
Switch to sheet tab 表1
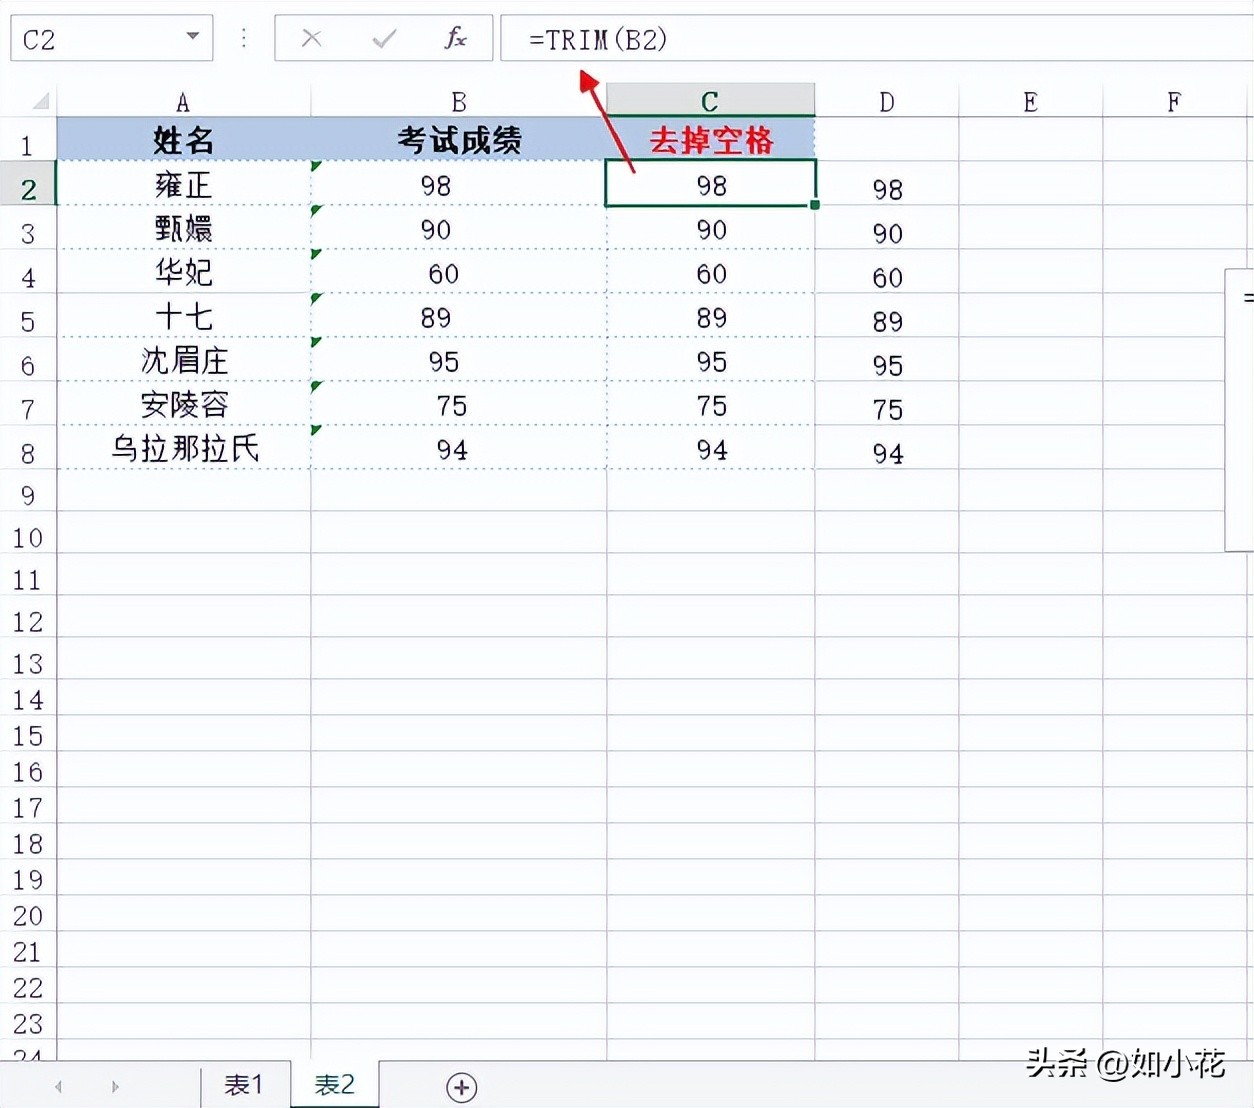click(x=244, y=1085)
